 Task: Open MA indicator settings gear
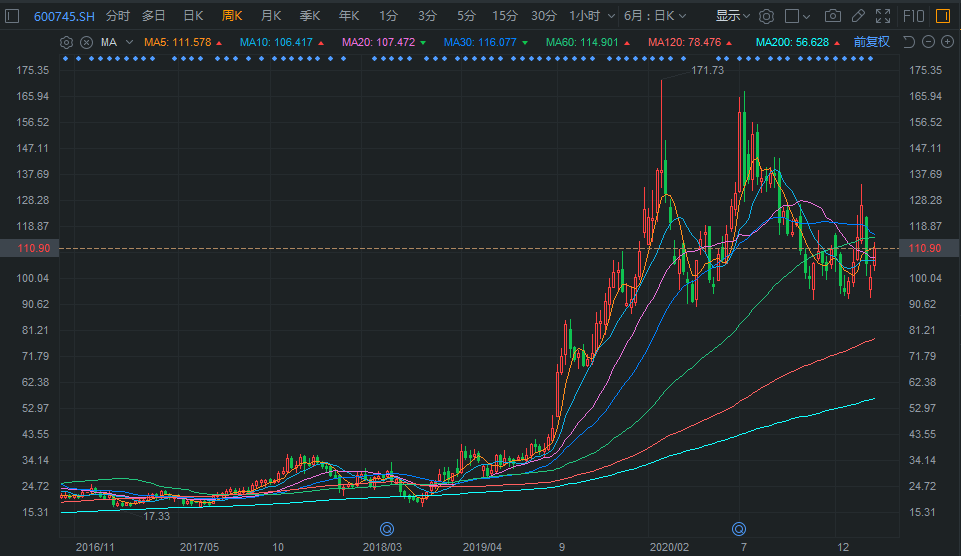[x=66, y=42]
